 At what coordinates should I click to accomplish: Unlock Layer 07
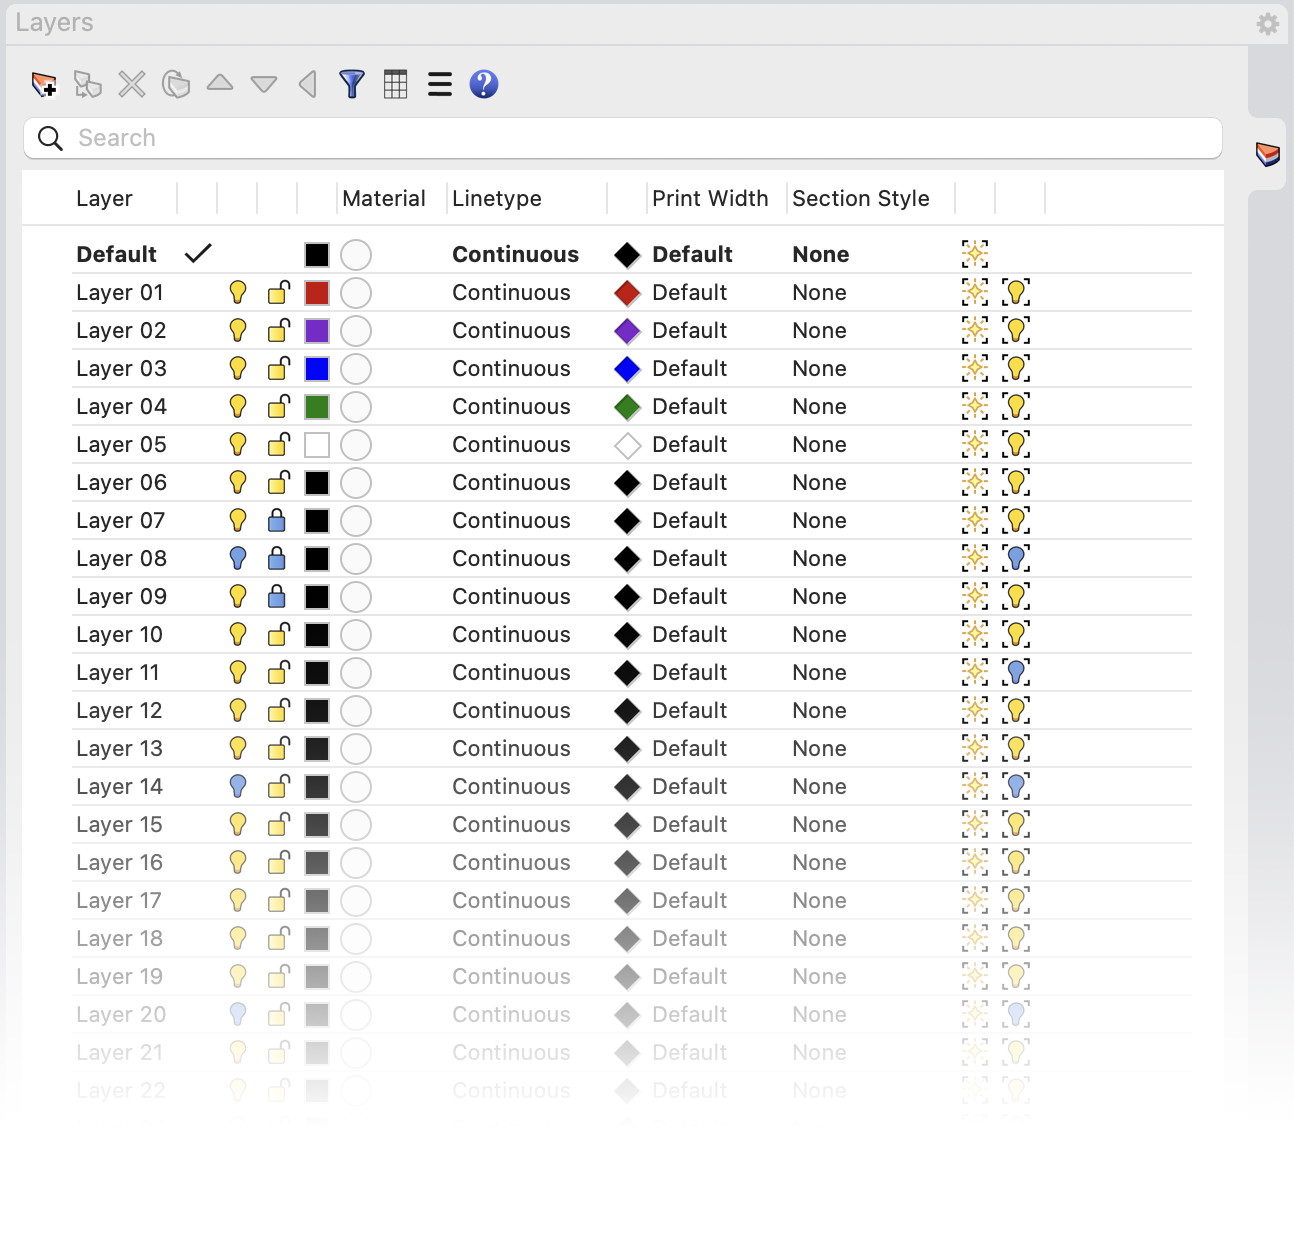coord(277,520)
